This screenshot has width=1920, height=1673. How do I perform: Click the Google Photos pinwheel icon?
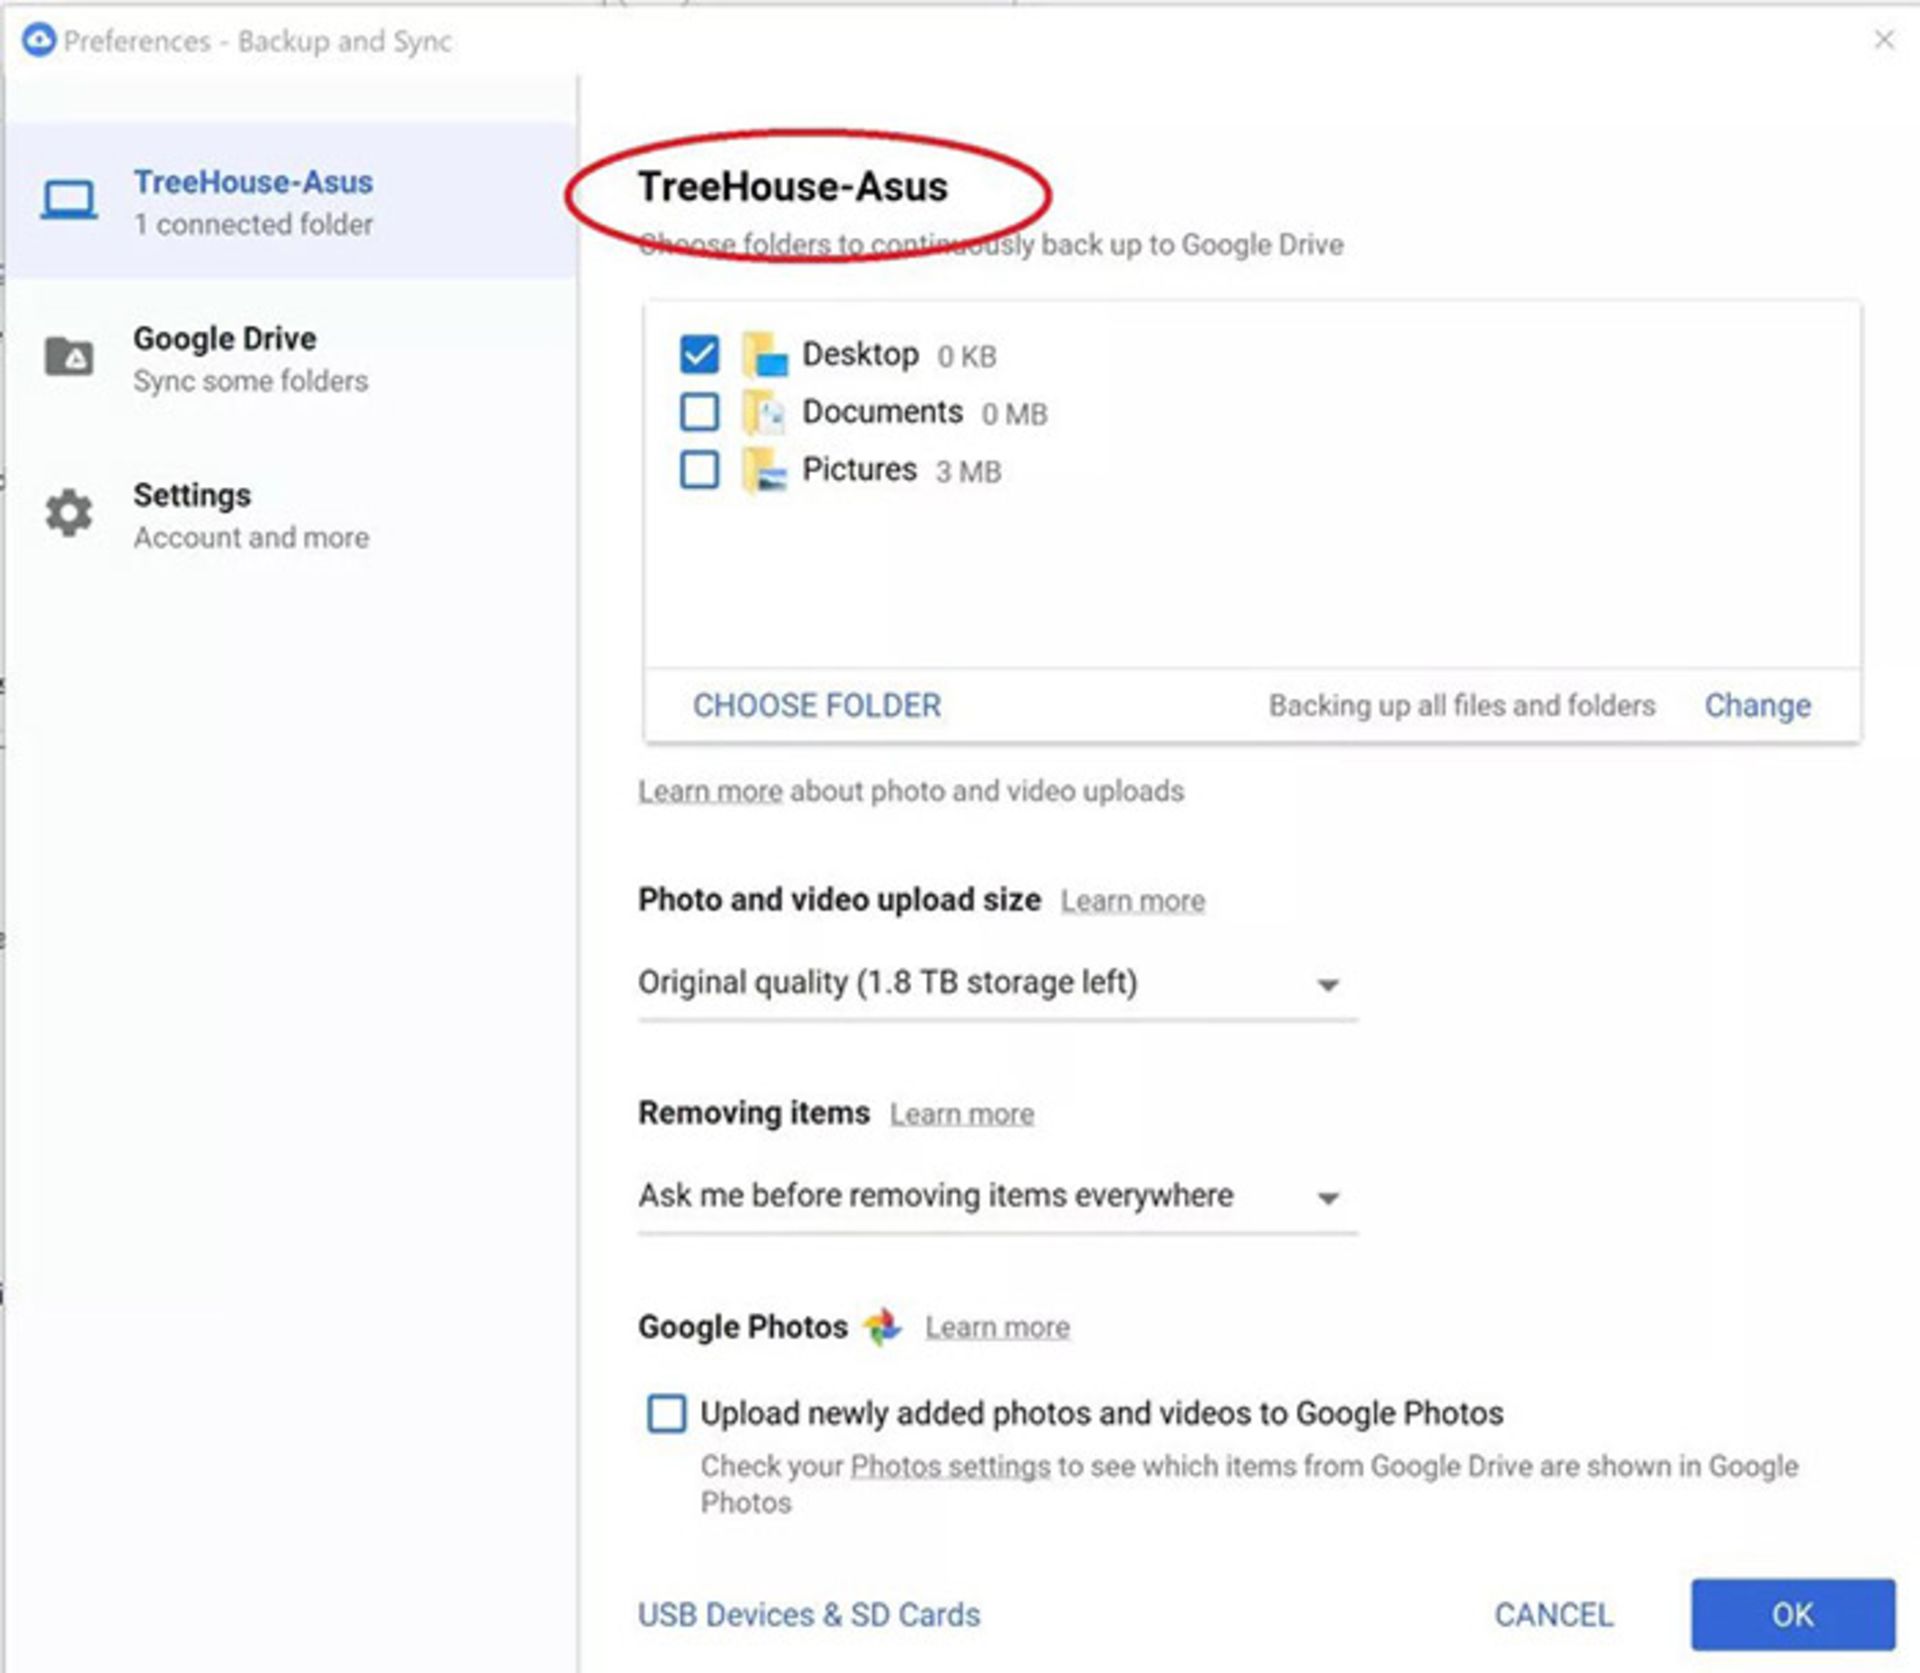click(883, 1326)
